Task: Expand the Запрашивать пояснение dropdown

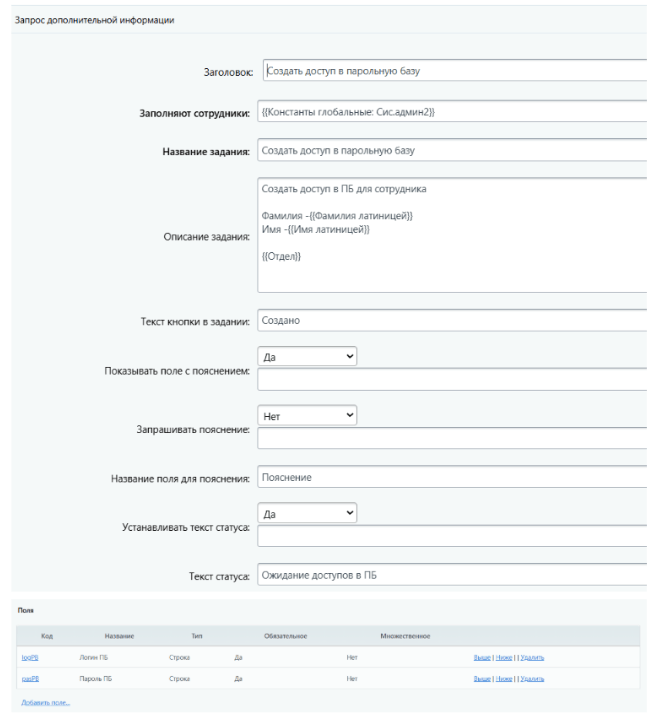Action: click(x=307, y=414)
